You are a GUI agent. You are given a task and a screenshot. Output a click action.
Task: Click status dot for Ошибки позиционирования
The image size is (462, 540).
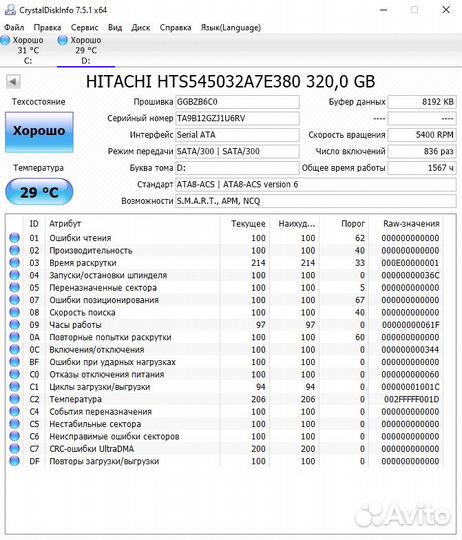pyautogui.click(x=14, y=300)
